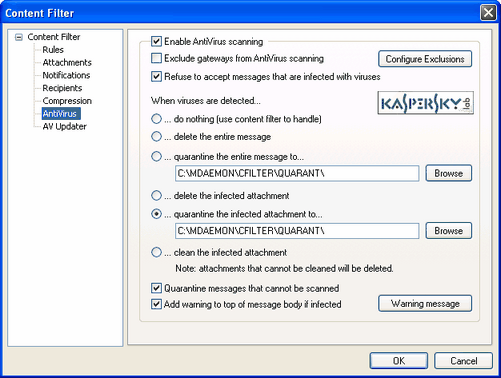The image size is (501, 378).
Task: Open the Rules tree item
Action: pyautogui.click(x=53, y=50)
